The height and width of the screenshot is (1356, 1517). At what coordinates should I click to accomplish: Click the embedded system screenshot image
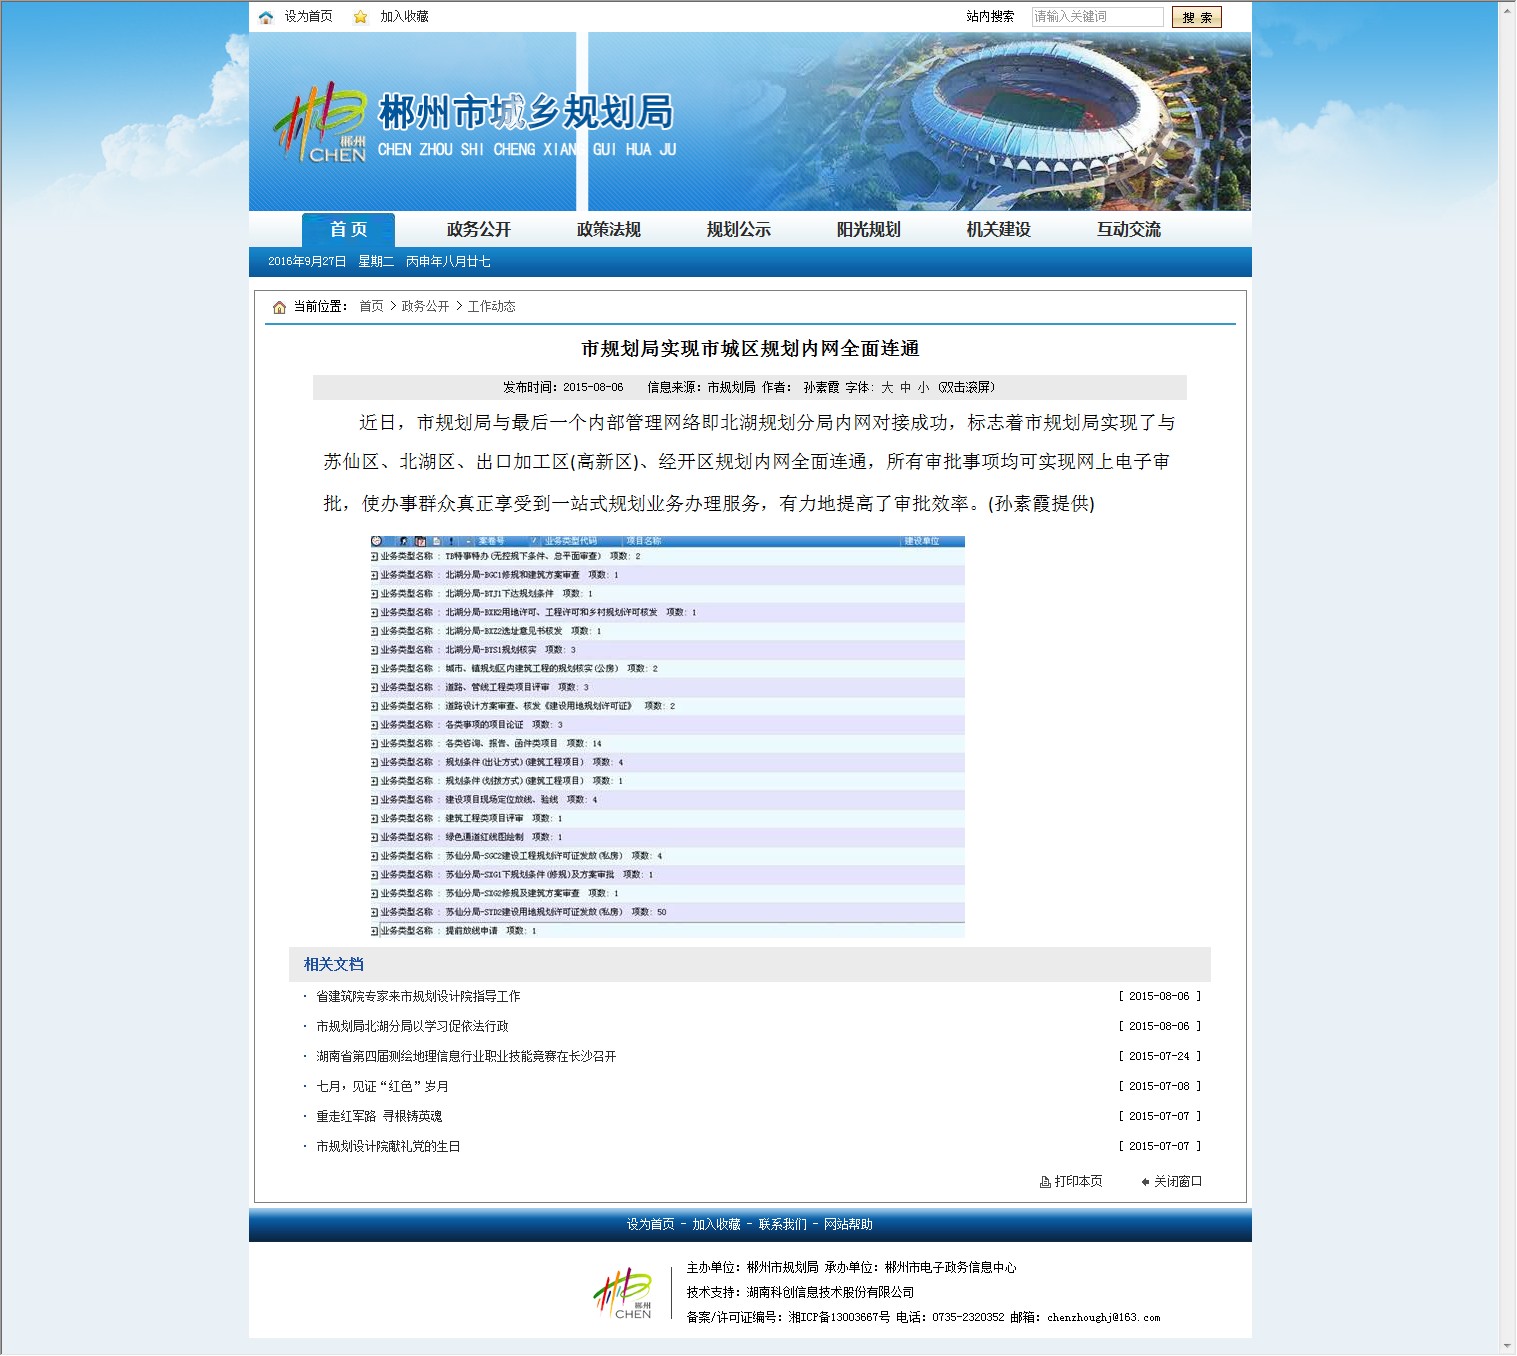(x=667, y=736)
